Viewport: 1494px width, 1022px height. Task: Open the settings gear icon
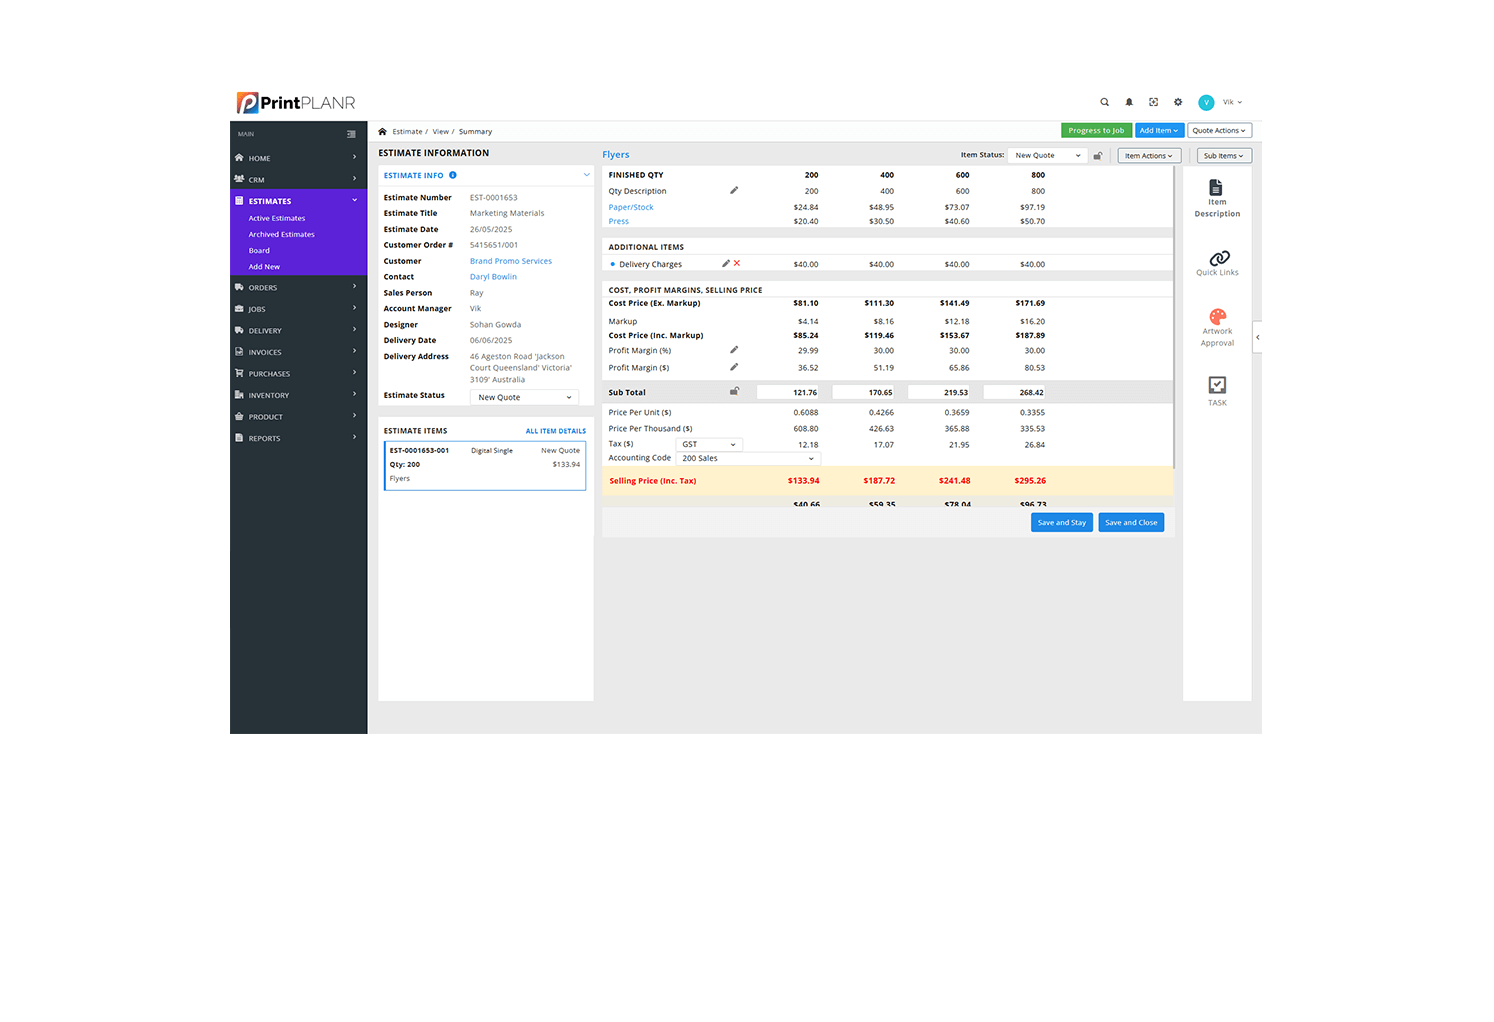coord(1177,101)
